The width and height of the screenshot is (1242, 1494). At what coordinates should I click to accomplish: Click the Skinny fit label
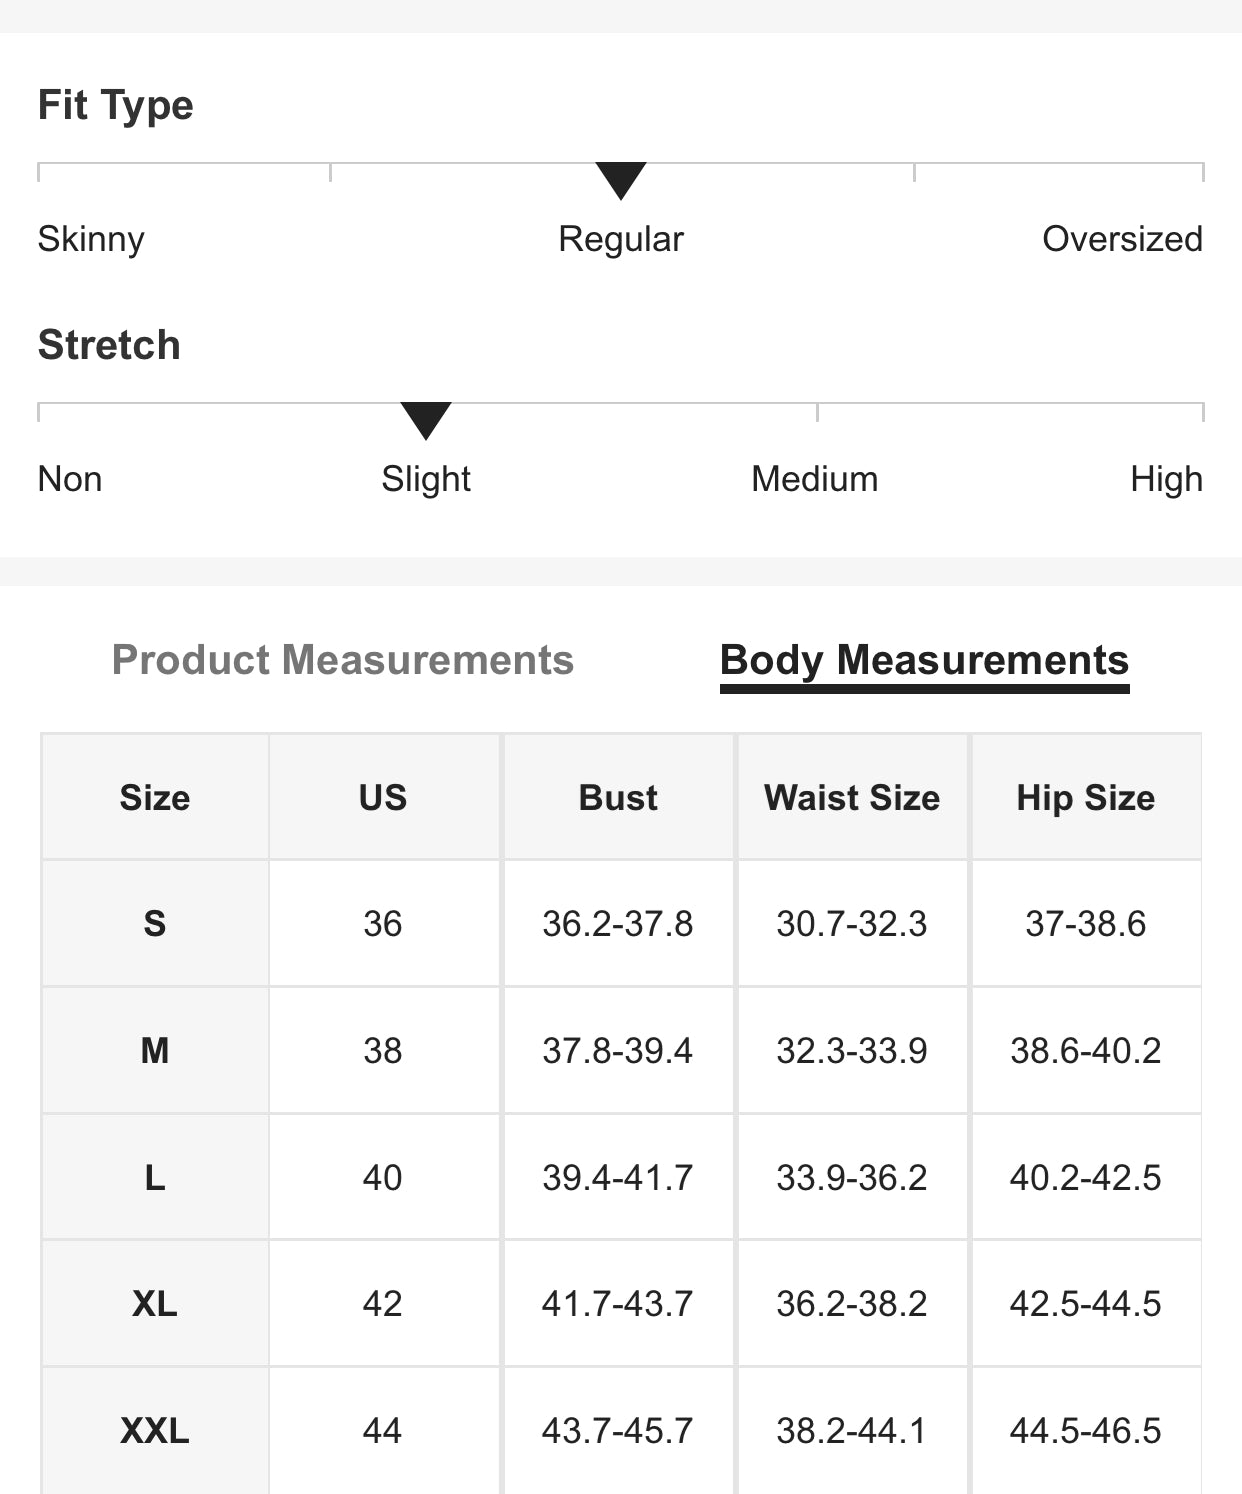click(91, 239)
